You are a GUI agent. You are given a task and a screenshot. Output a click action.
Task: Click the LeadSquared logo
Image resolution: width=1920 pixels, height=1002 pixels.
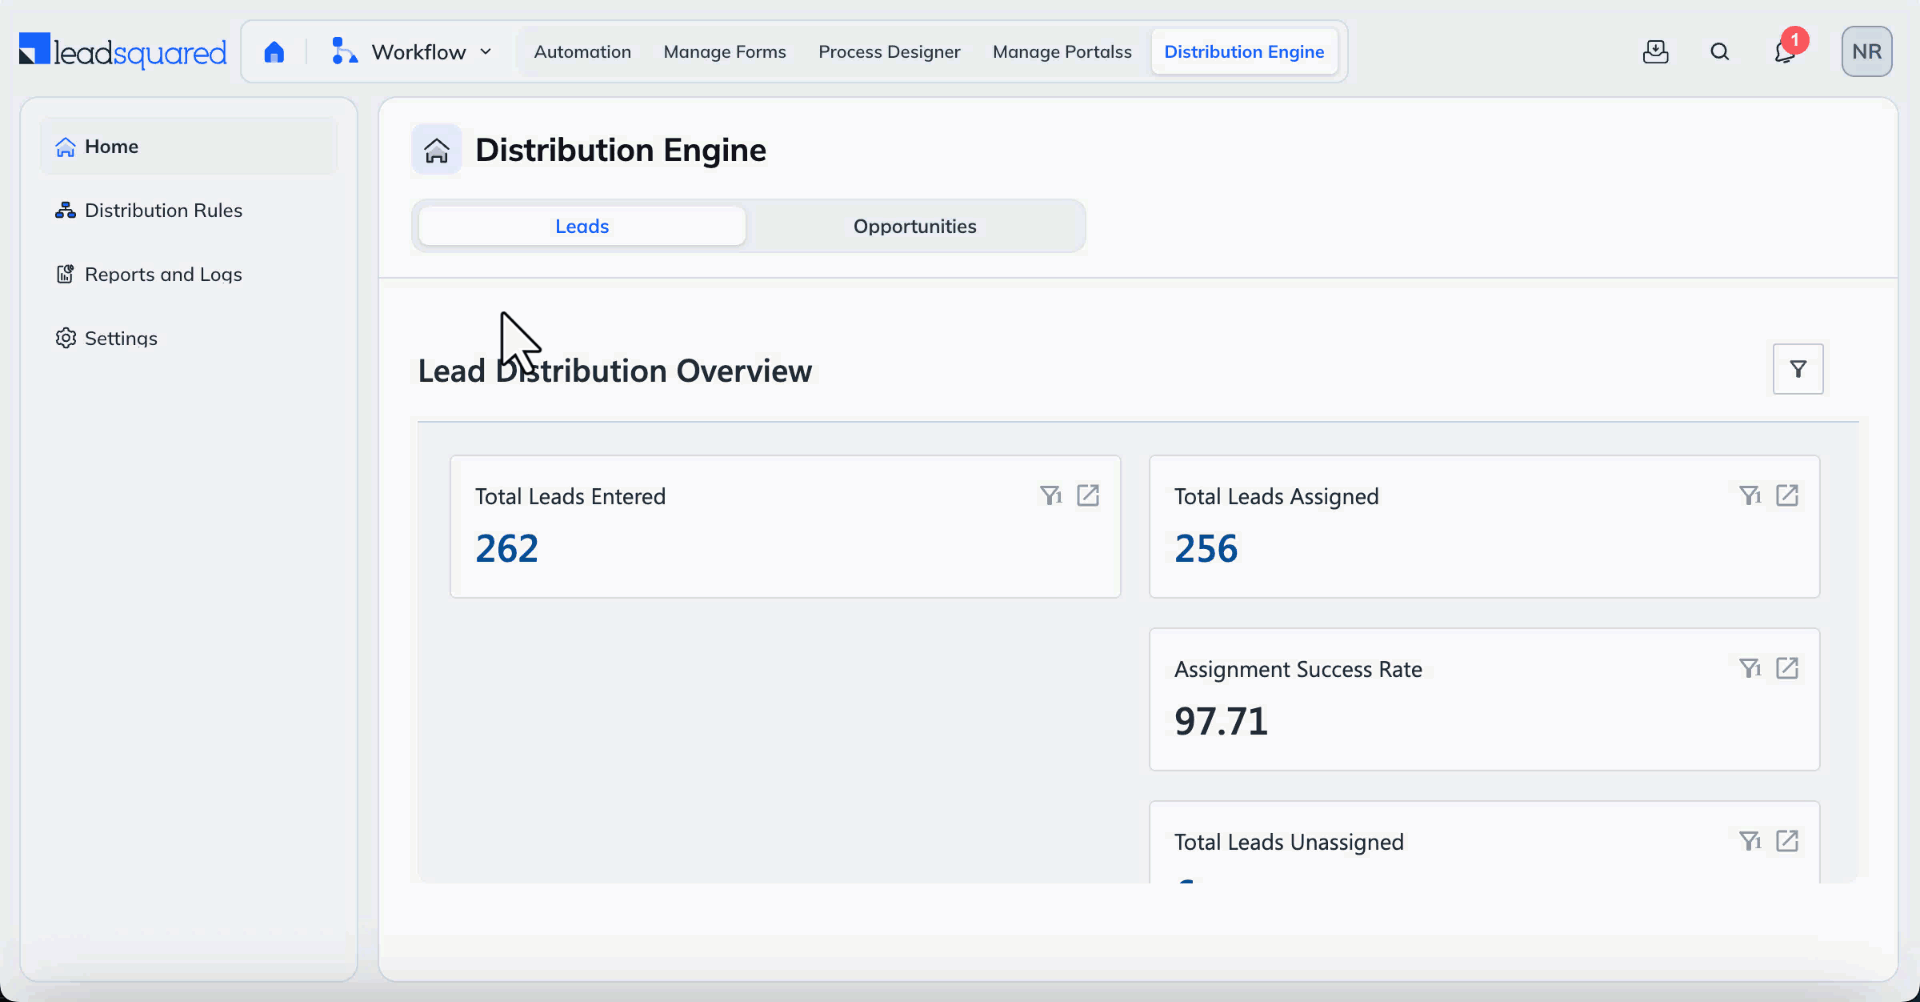(x=123, y=52)
